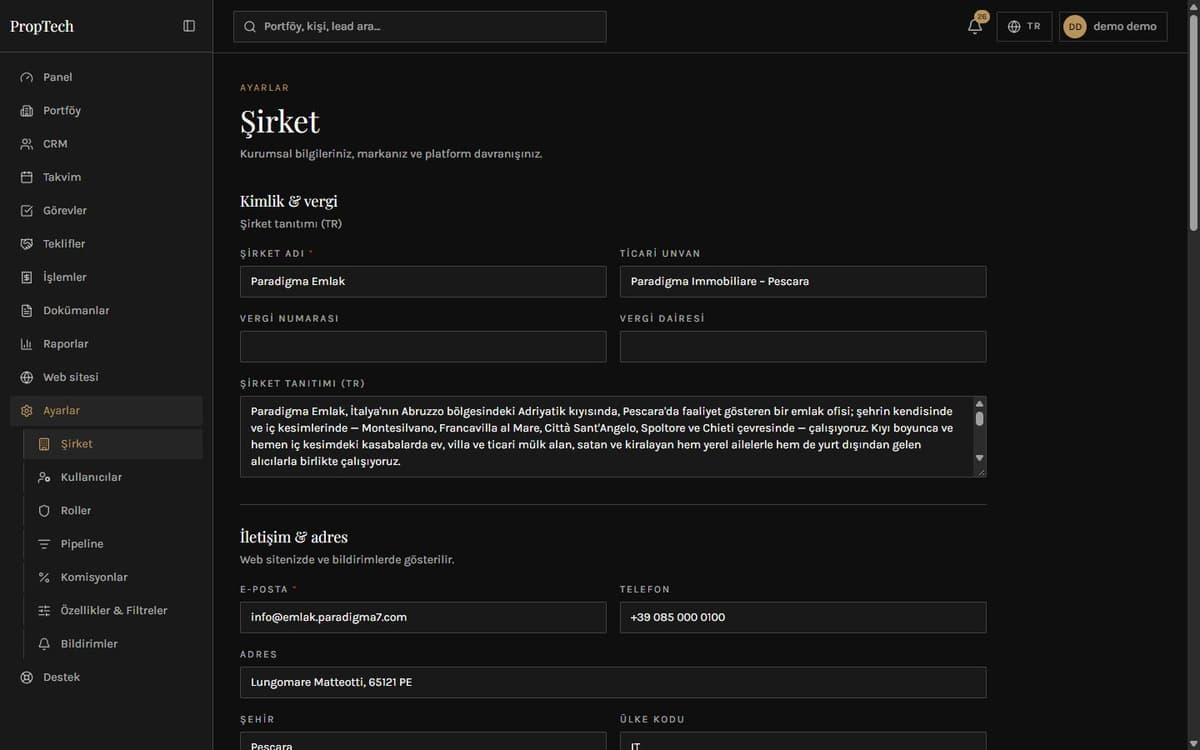
Task: Click the Panel gauge icon in sidebar
Action: point(27,77)
